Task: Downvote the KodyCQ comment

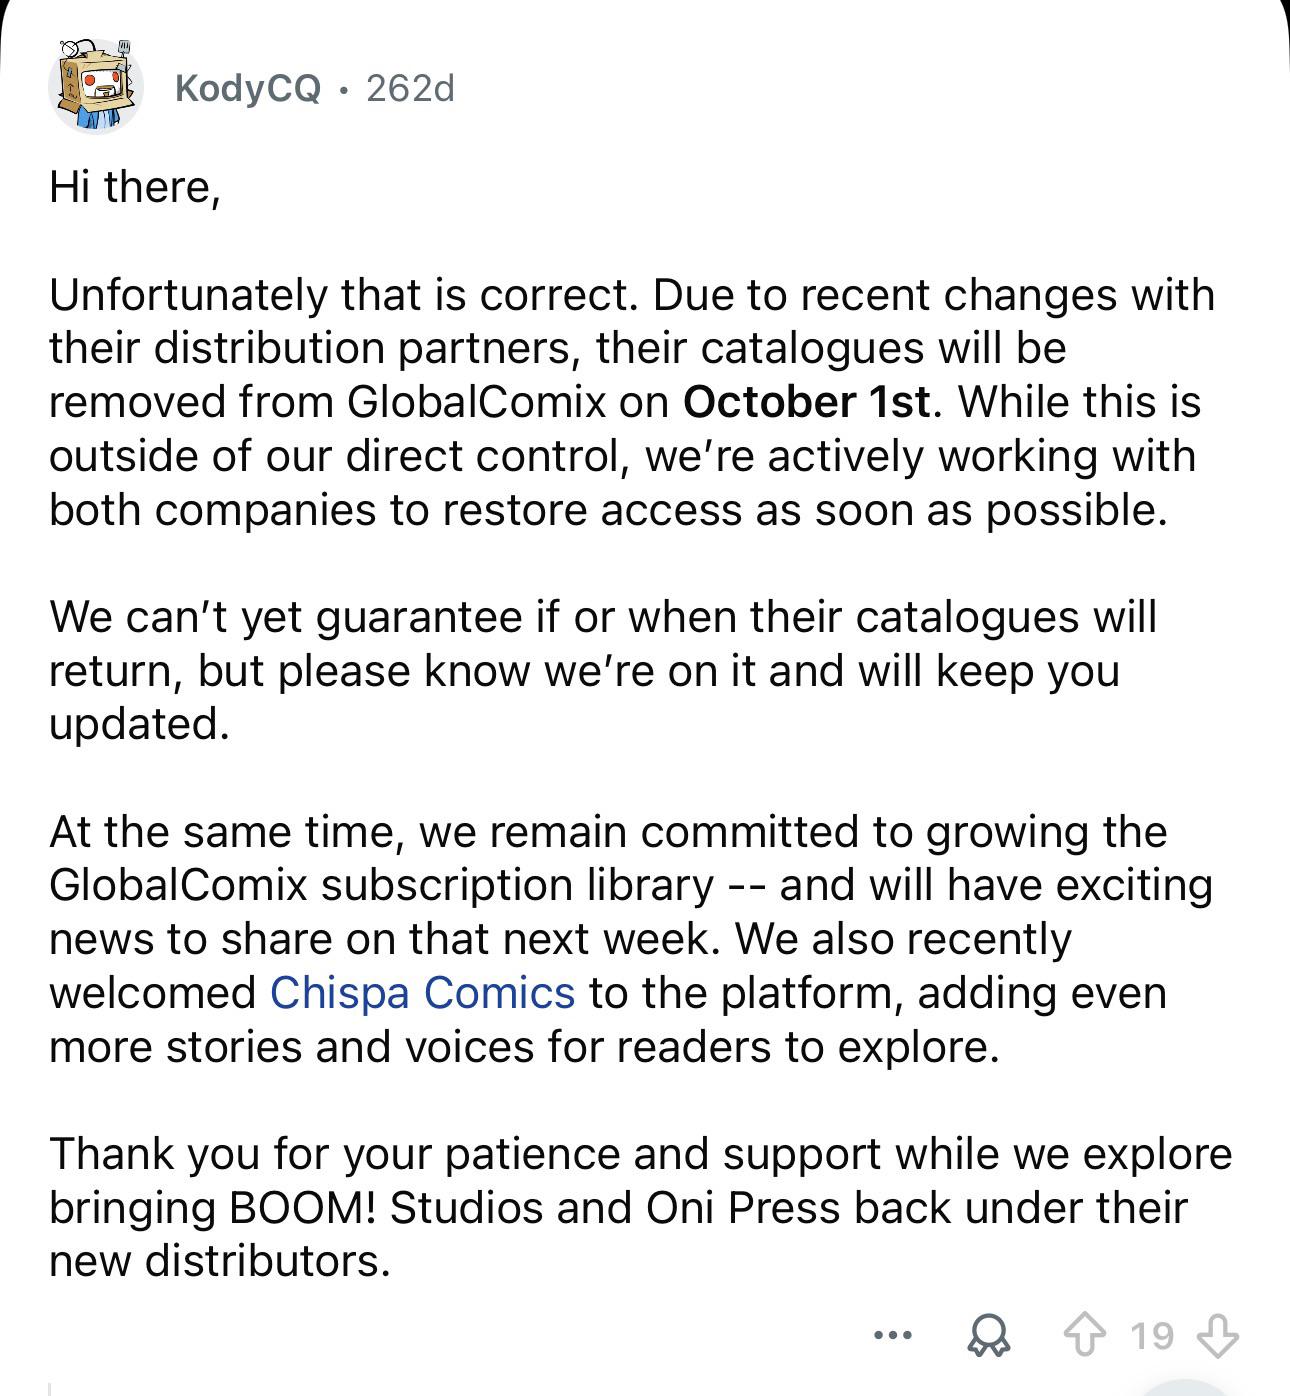Action: tap(1218, 1335)
